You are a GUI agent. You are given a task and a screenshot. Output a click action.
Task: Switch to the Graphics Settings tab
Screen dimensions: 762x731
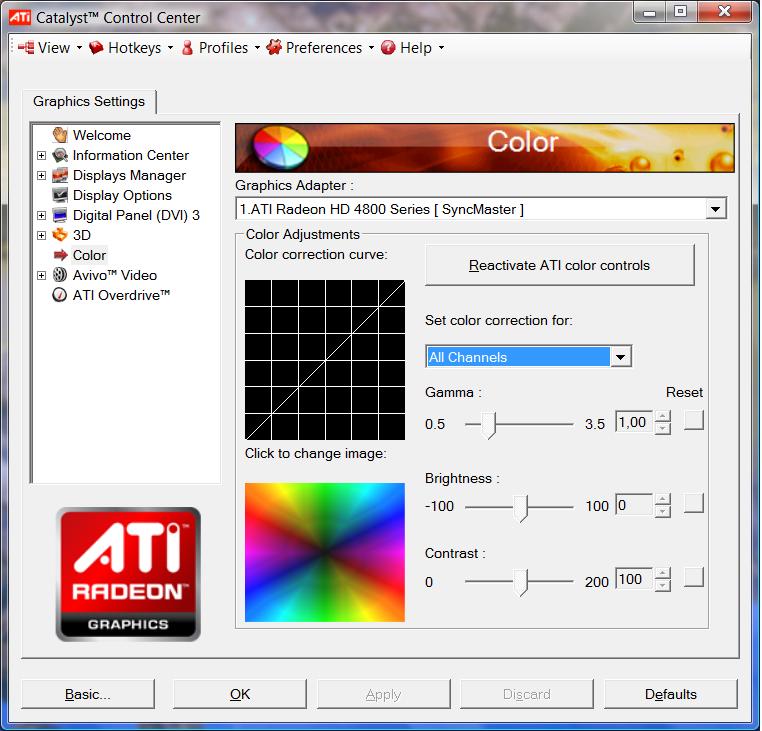(89, 101)
